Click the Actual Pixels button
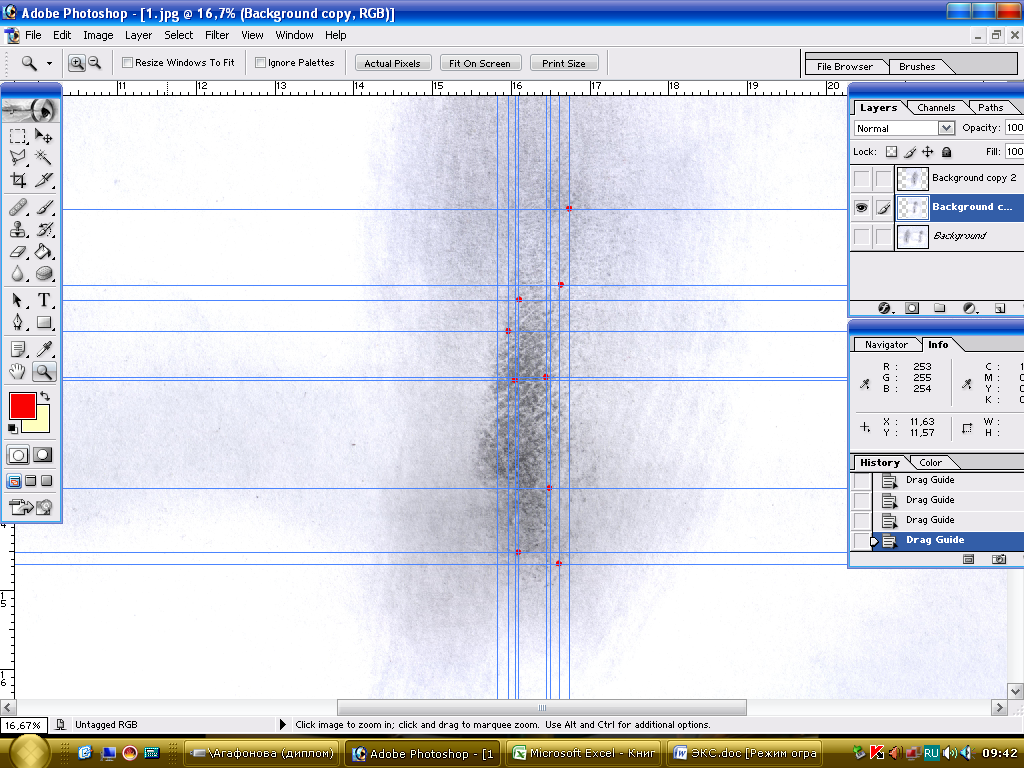 coord(392,63)
